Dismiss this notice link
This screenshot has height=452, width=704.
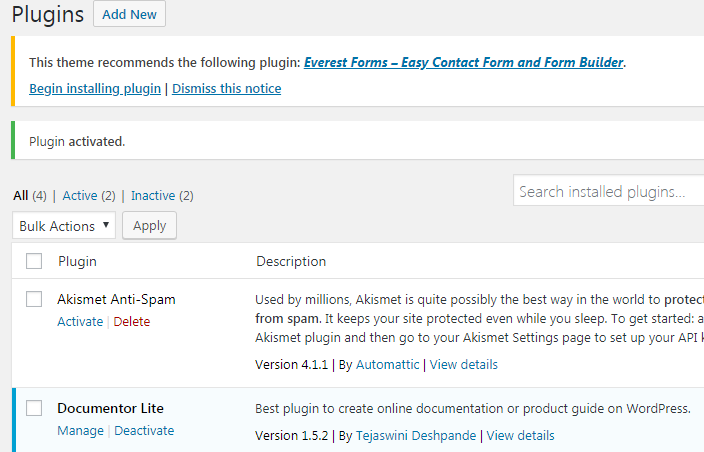(227, 88)
